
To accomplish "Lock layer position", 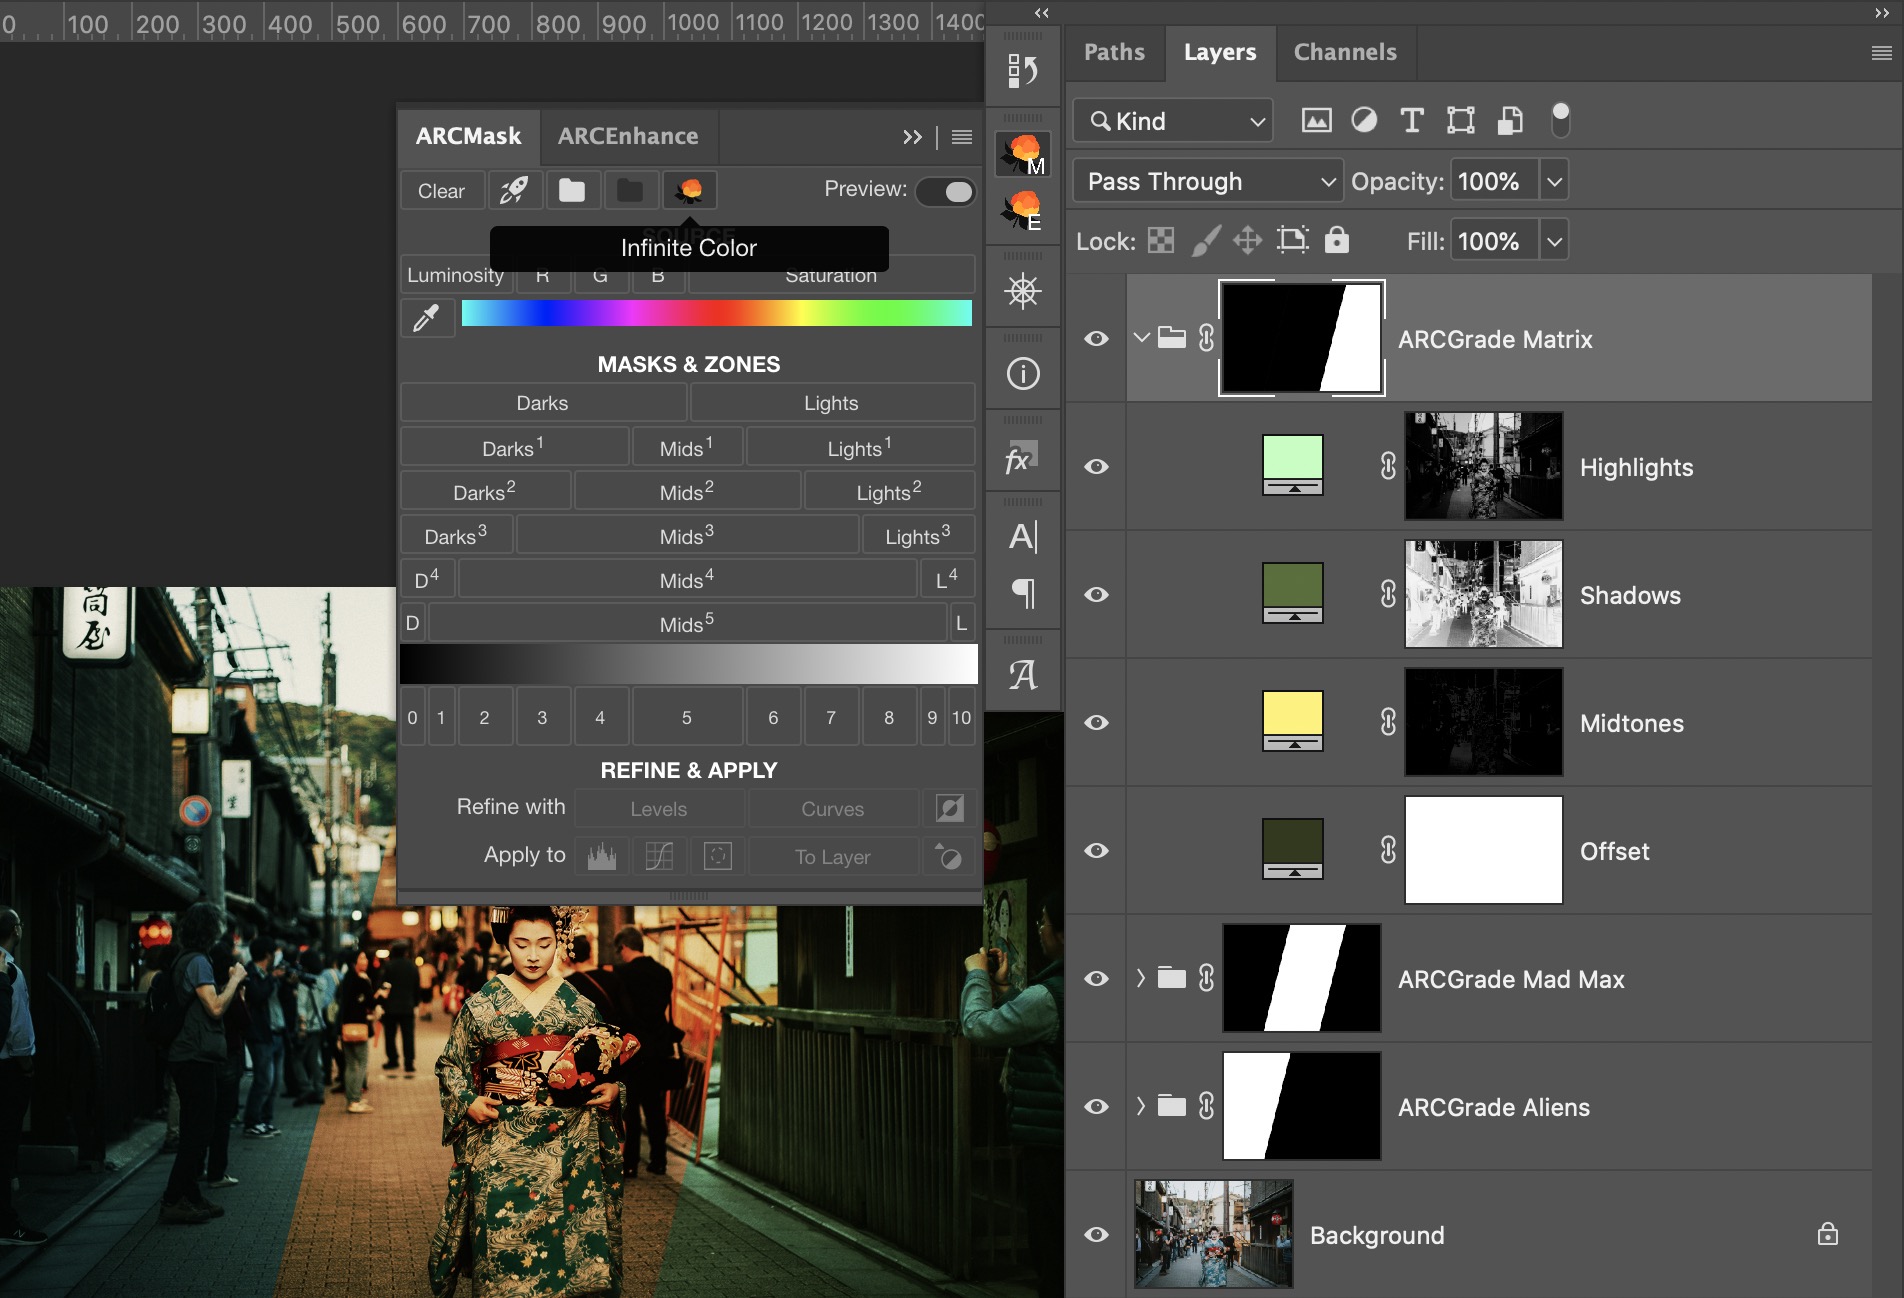I will click(1247, 241).
